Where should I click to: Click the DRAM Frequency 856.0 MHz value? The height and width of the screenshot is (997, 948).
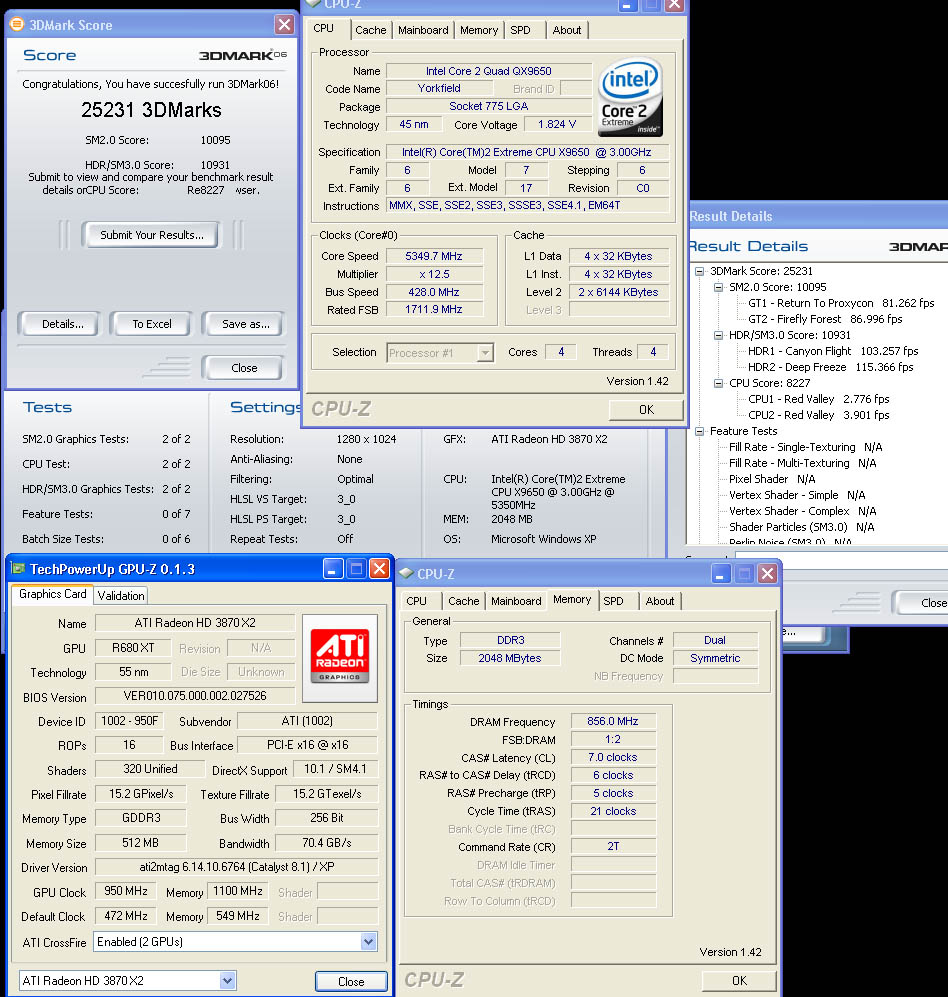point(613,721)
